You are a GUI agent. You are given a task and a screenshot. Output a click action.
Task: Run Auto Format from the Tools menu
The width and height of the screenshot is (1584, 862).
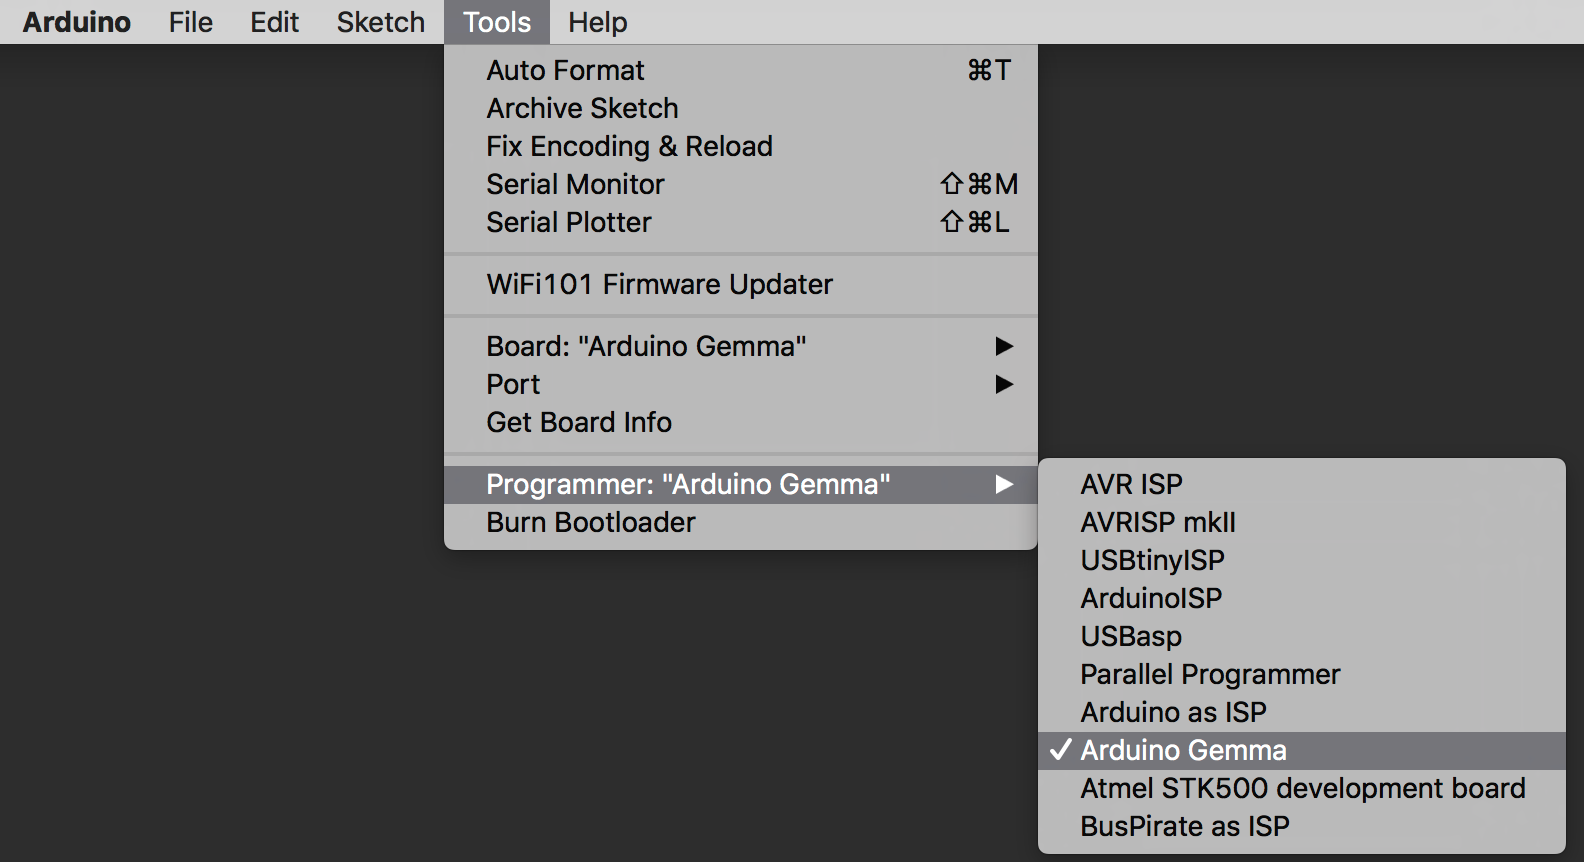[565, 70]
